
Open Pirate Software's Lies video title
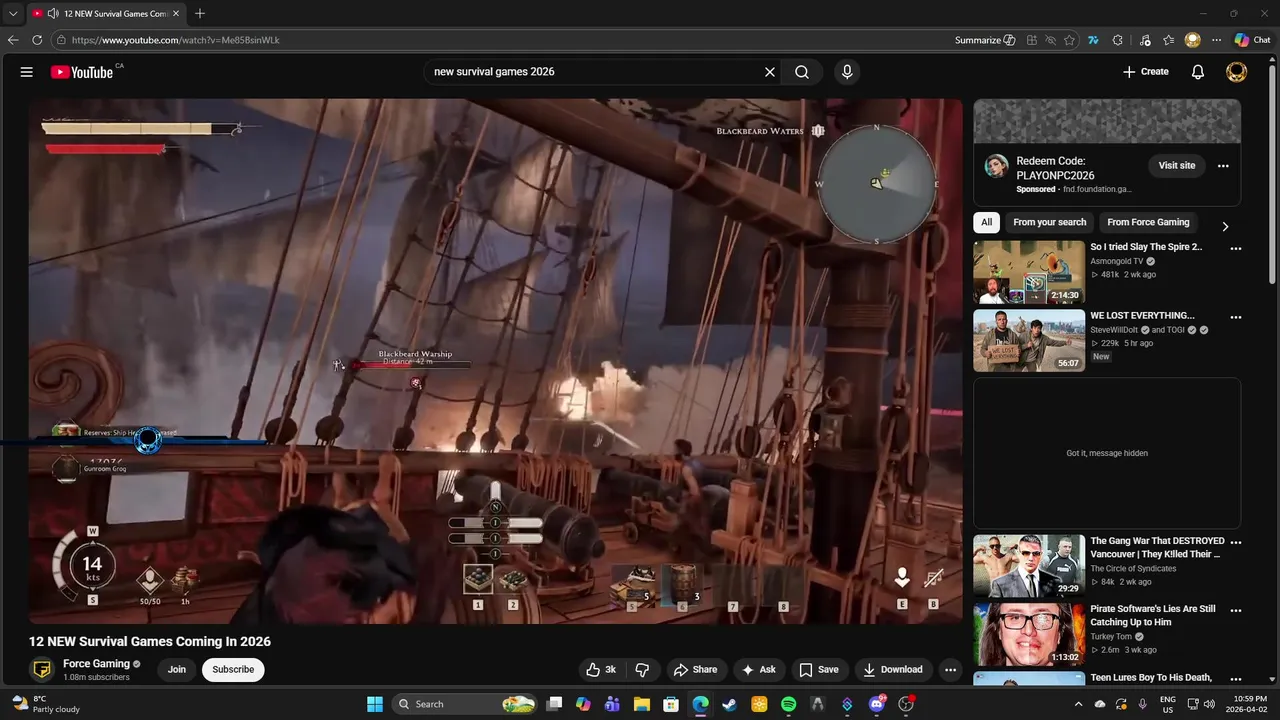(1153, 615)
